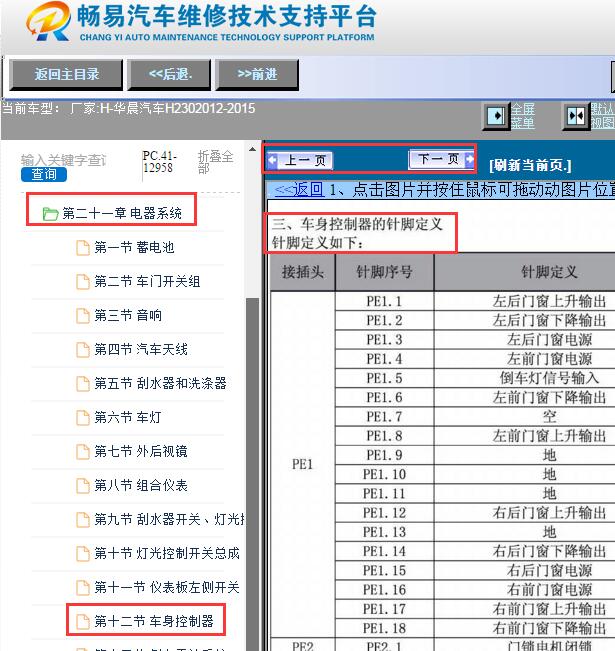Click the page icon beside 第三节 音响

tap(83, 316)
